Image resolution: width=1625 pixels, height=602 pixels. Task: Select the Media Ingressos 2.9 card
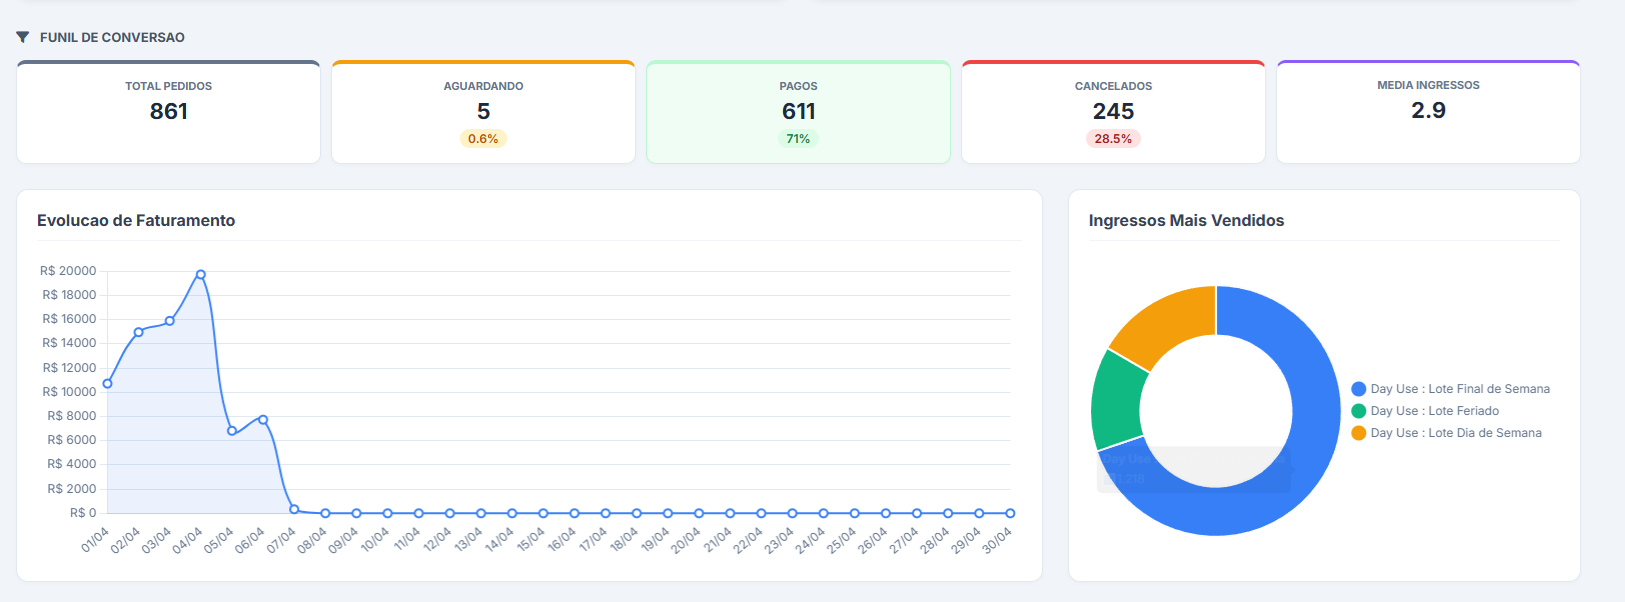click(1428, 112)
